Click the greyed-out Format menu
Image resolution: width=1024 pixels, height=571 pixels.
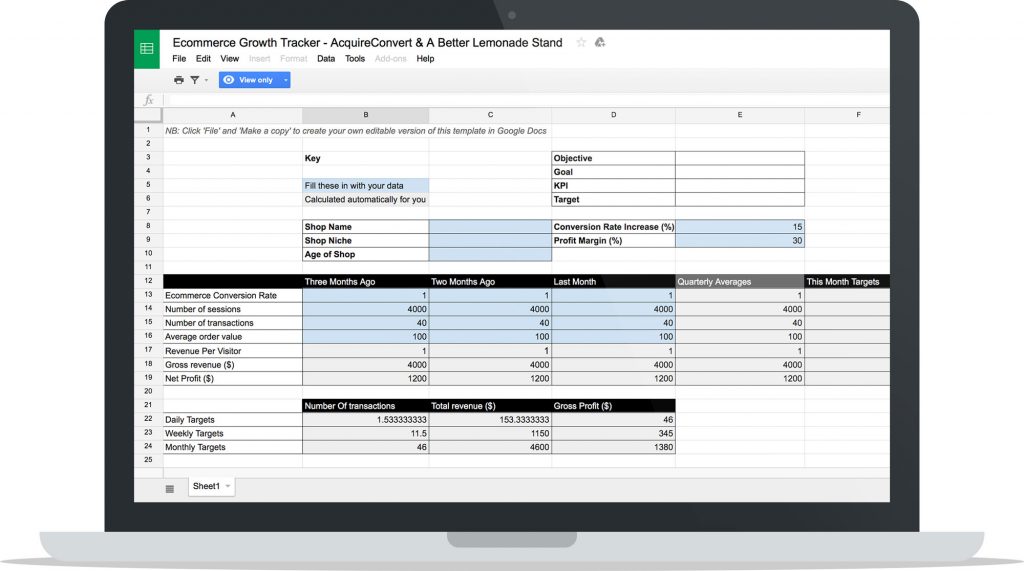pyautogui.click(x=293, y=59)
